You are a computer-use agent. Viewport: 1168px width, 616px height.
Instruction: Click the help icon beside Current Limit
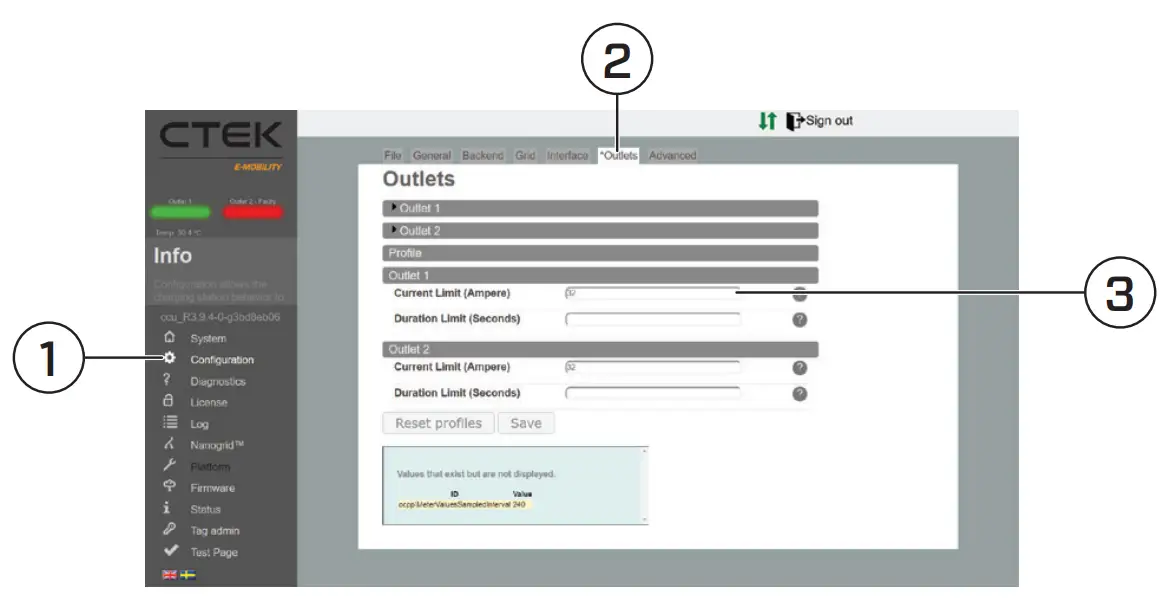click(798, 293)
